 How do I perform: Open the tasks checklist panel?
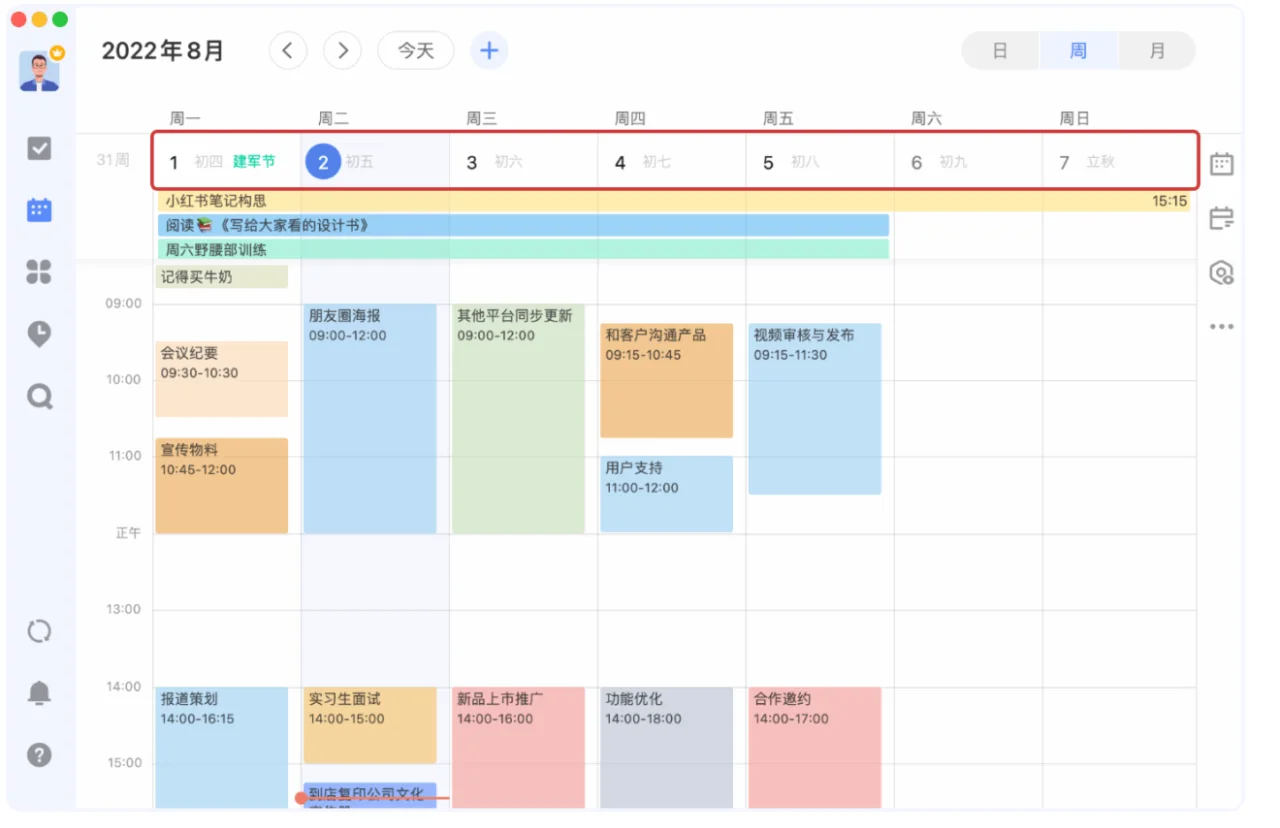(38, 148)
